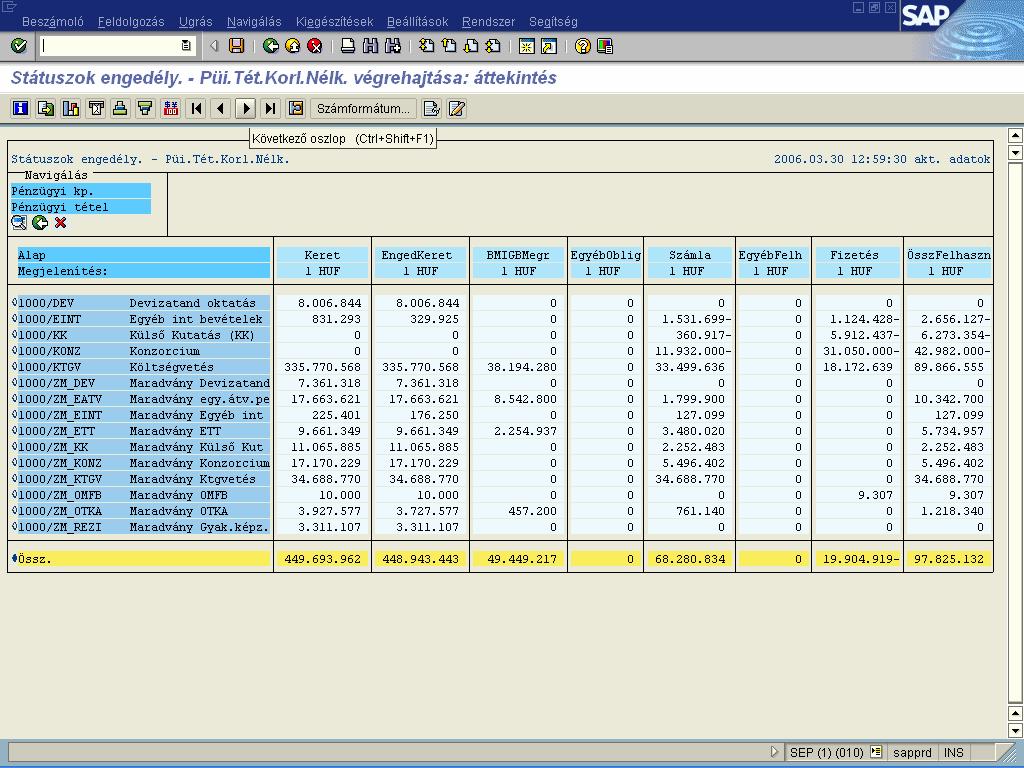The width and height of the screenshot is (1024, 768).
Task: Expand the 1000/EINT row
Action: [x=14, y=319]
